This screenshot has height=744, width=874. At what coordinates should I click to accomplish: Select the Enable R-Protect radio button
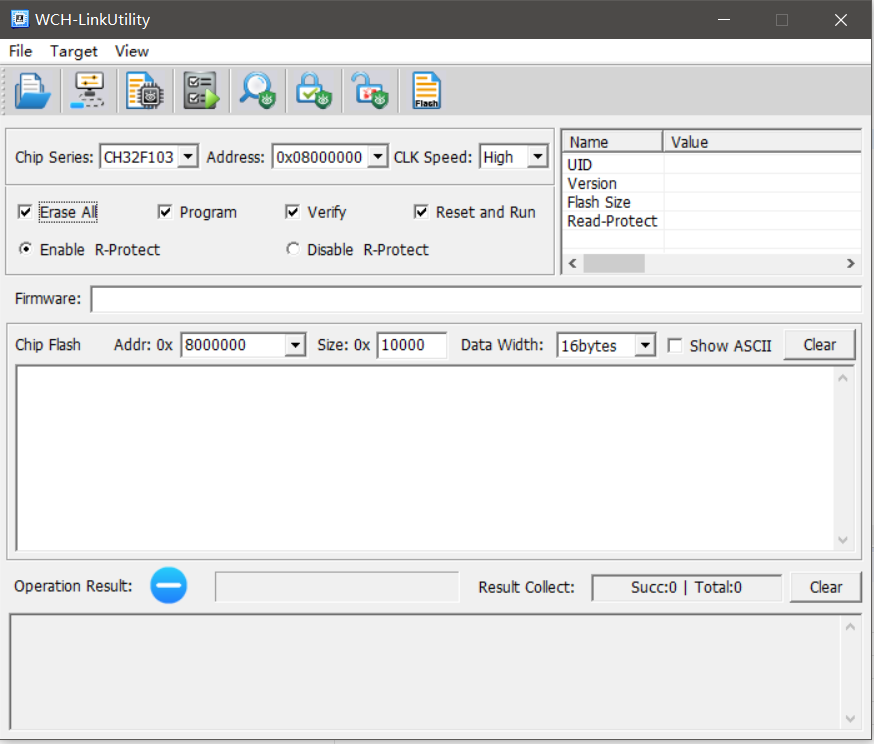[x=25, y=249]
